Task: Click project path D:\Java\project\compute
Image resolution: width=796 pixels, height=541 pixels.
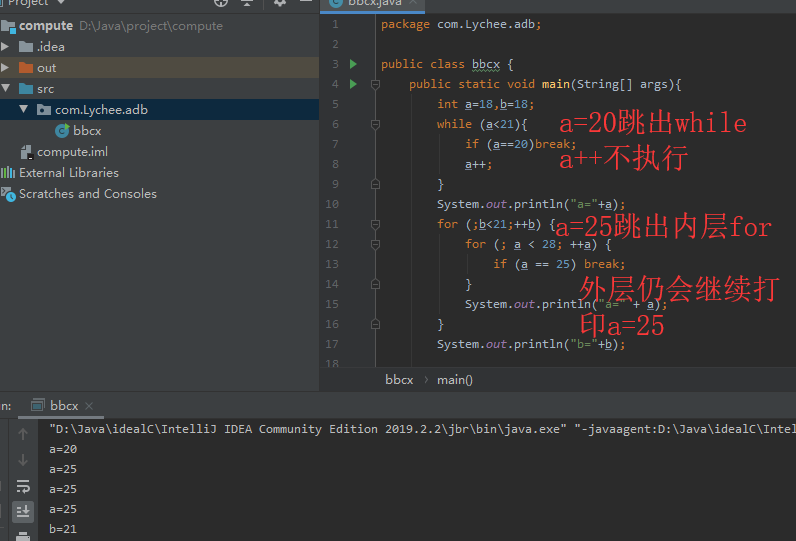Action: (151, 26)
